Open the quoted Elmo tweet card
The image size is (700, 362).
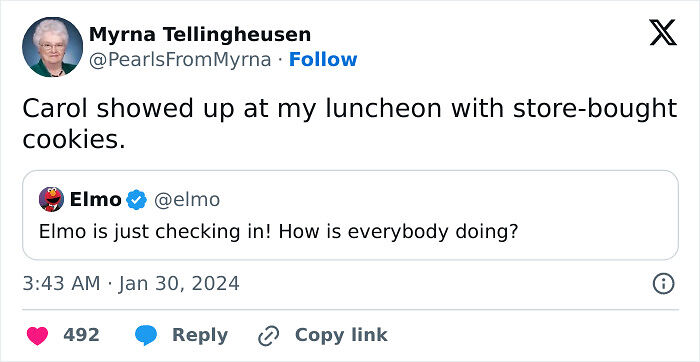350,215
